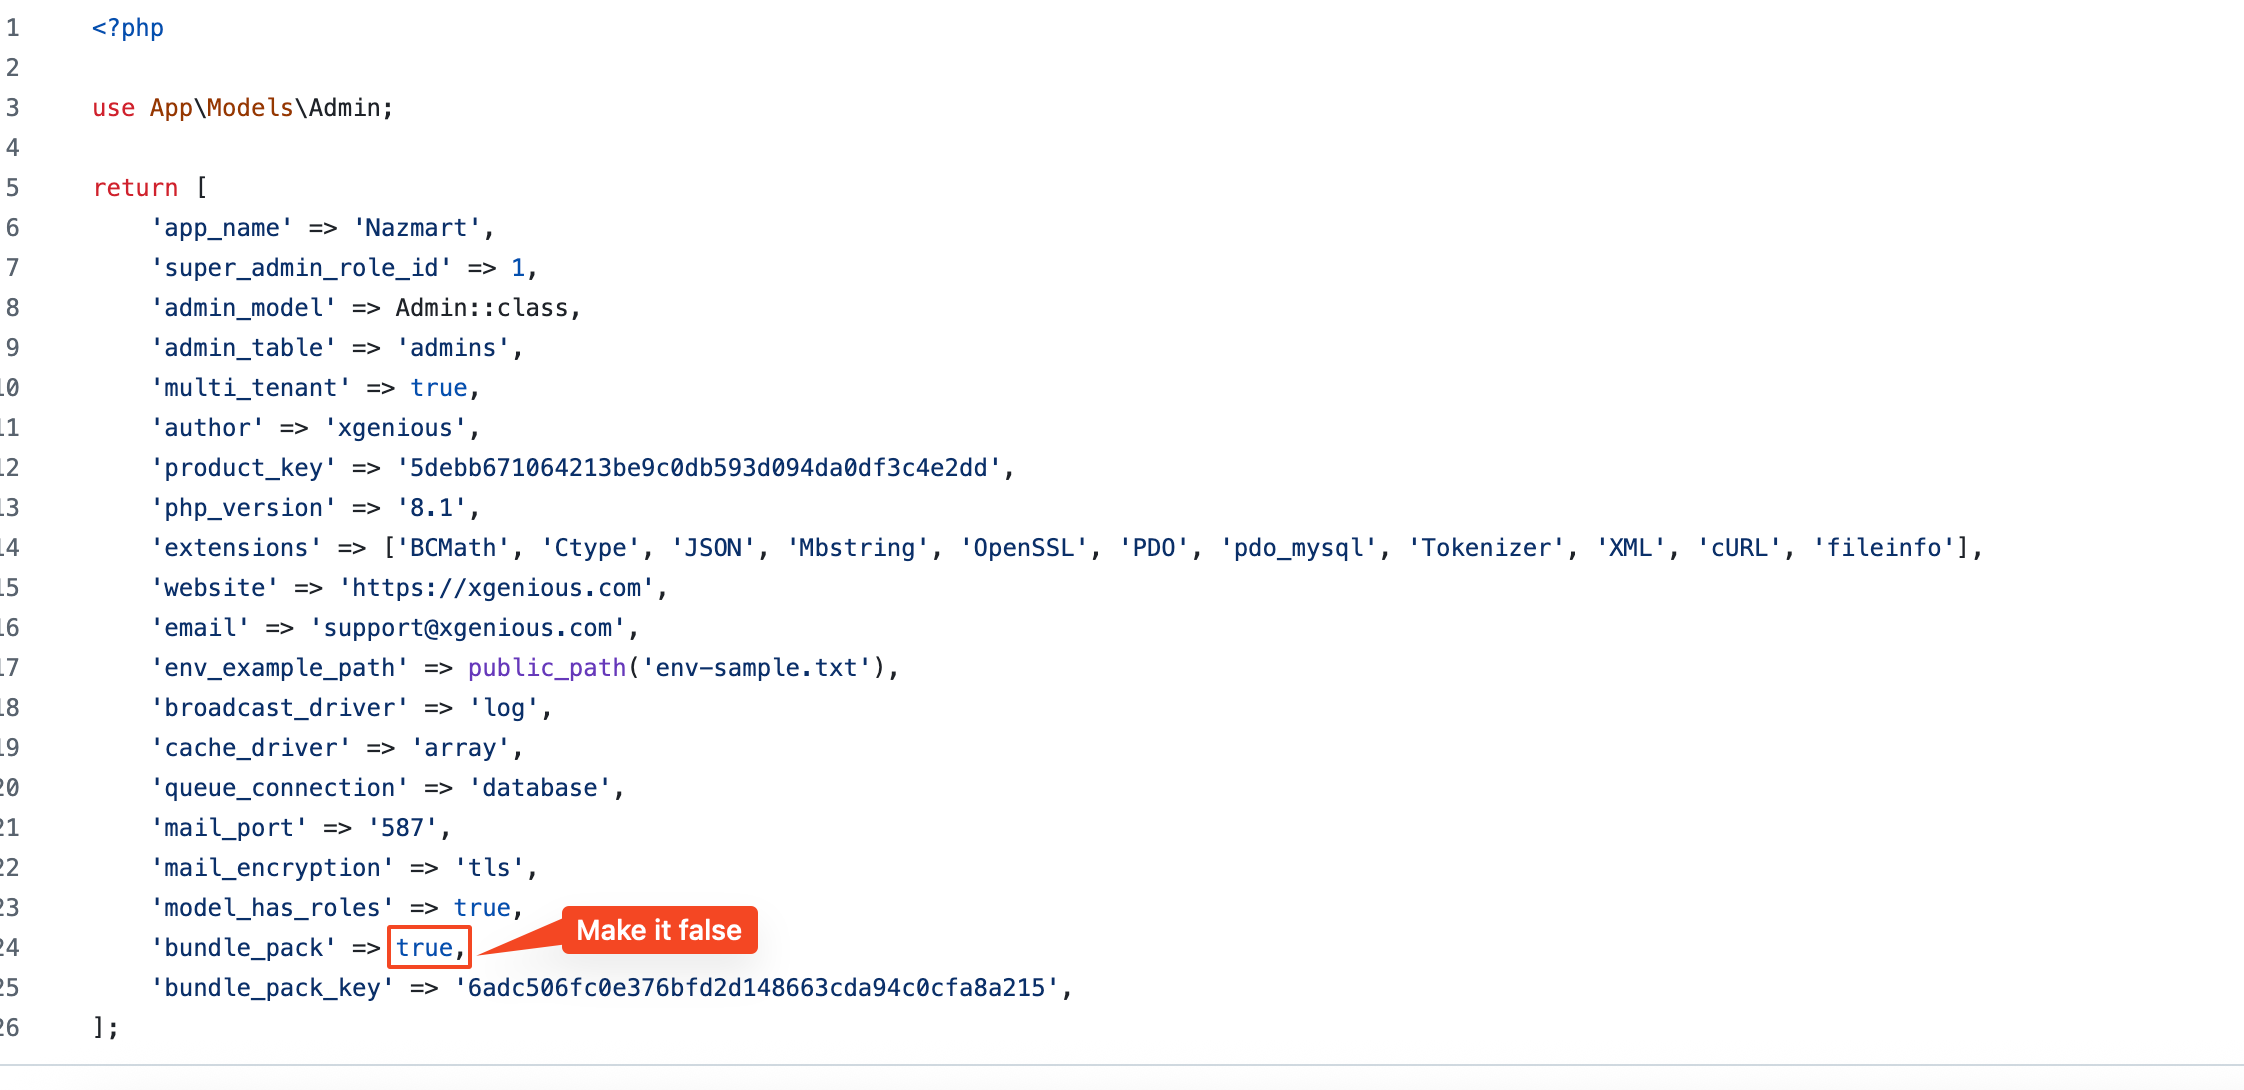Click the 'fileinfo' extension entry

click(1884, 548)
